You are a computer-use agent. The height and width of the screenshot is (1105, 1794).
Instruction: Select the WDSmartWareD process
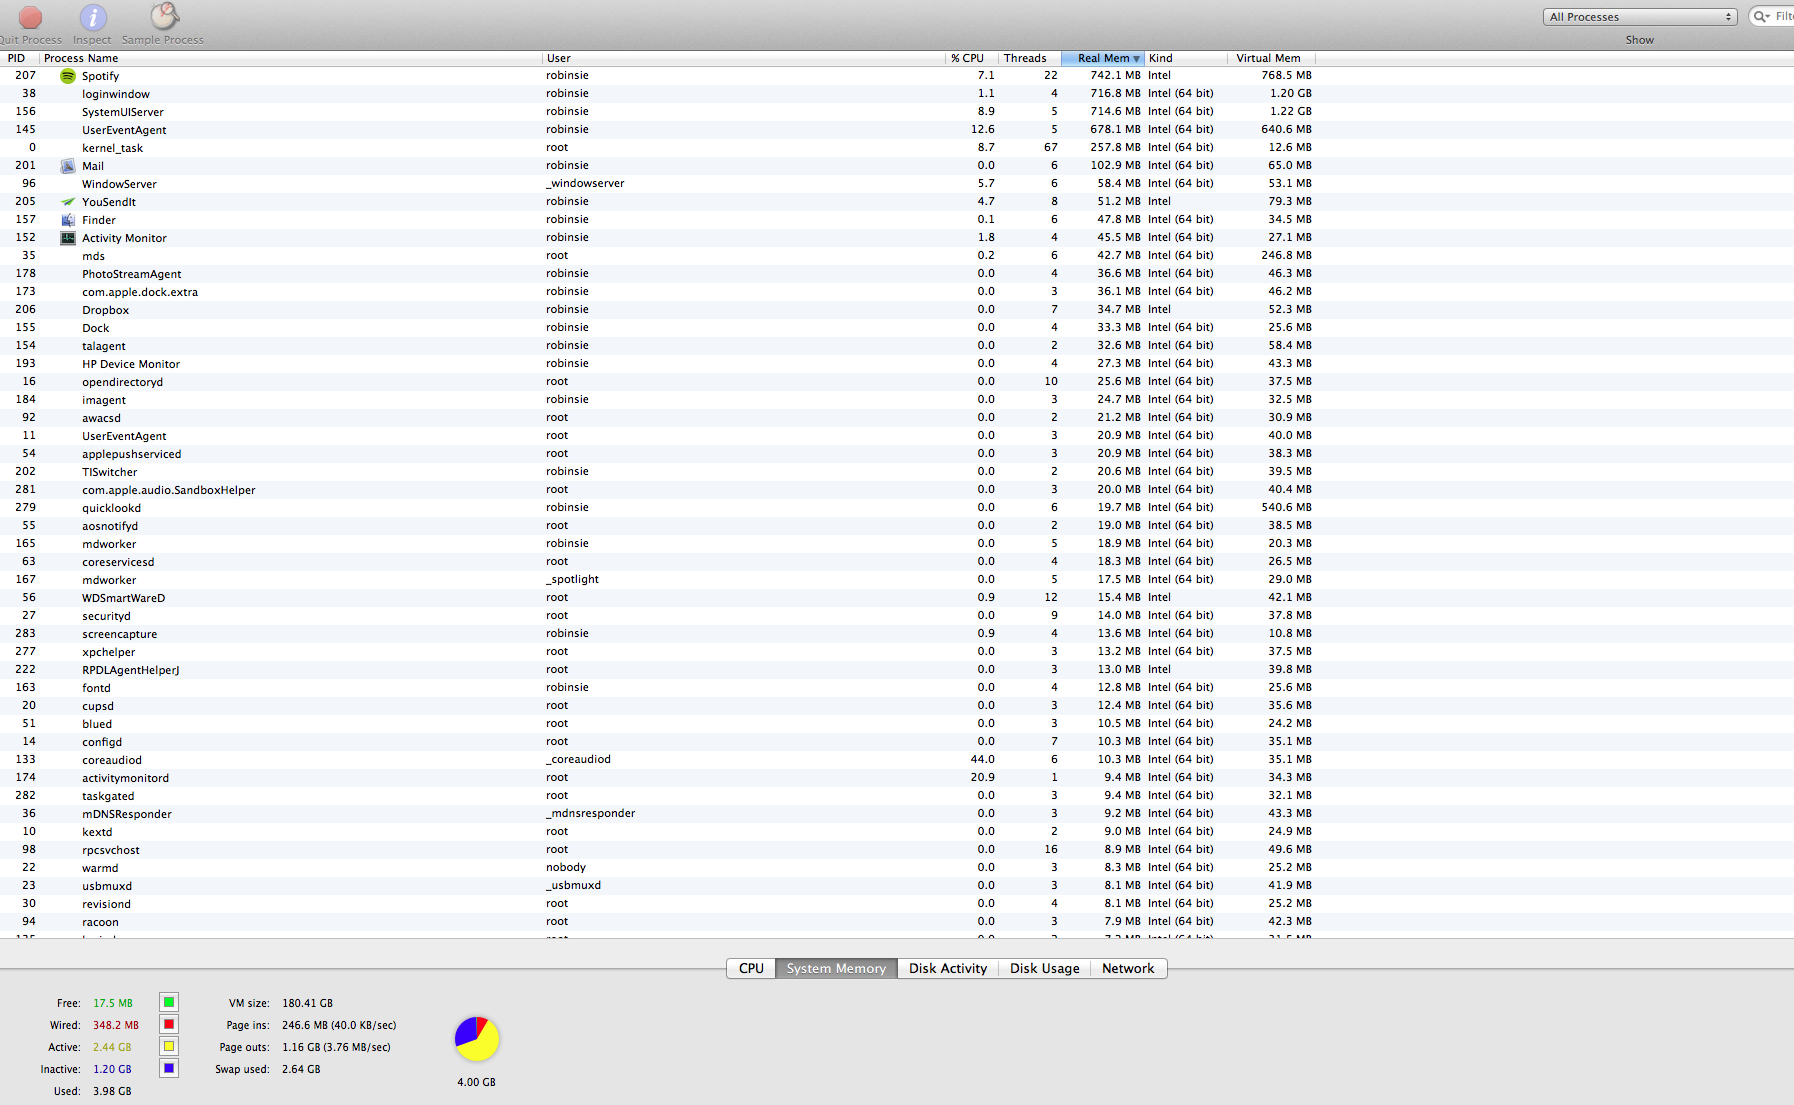click(124, 598)
